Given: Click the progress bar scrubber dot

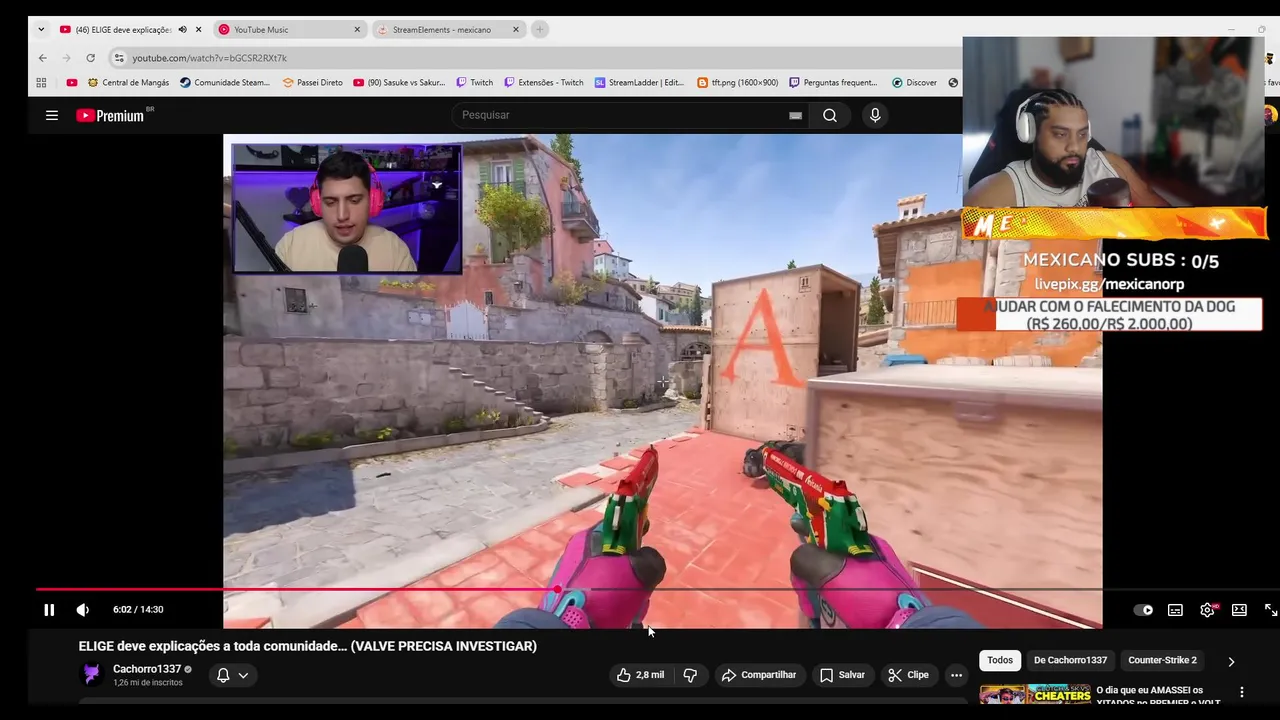Looking at the screenshot, I should (x=557, y=589).
